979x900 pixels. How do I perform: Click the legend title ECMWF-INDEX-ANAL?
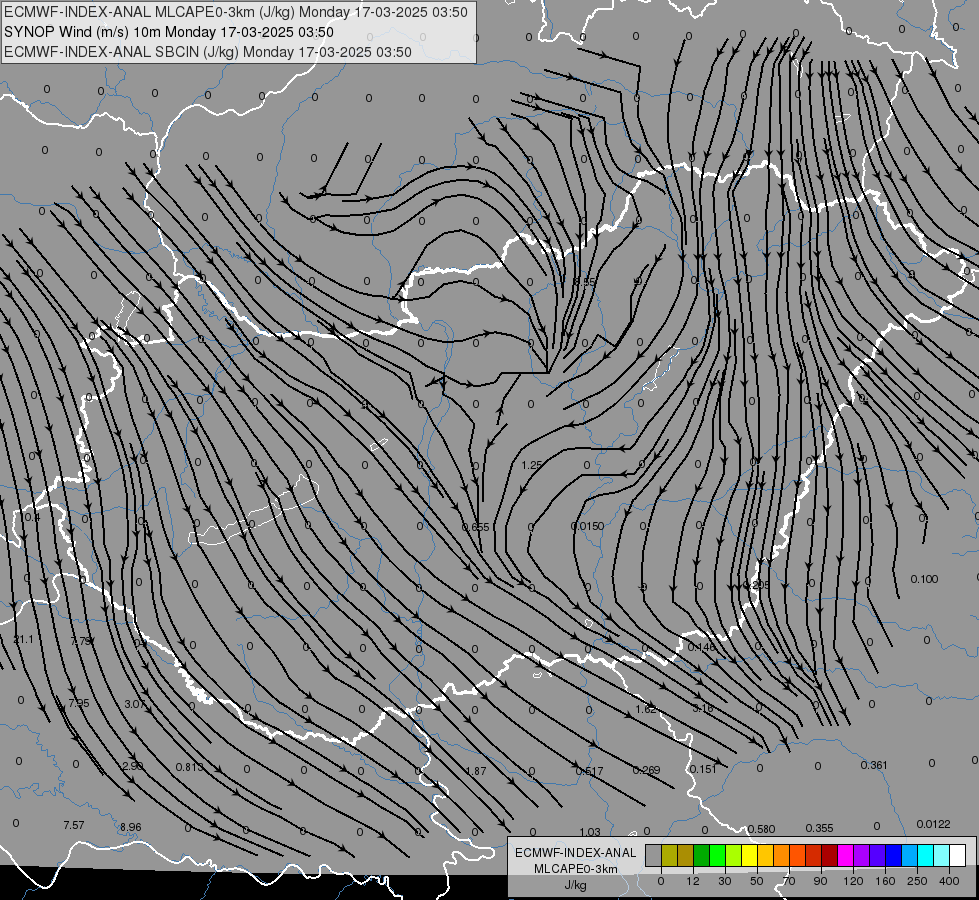point(575,853)
